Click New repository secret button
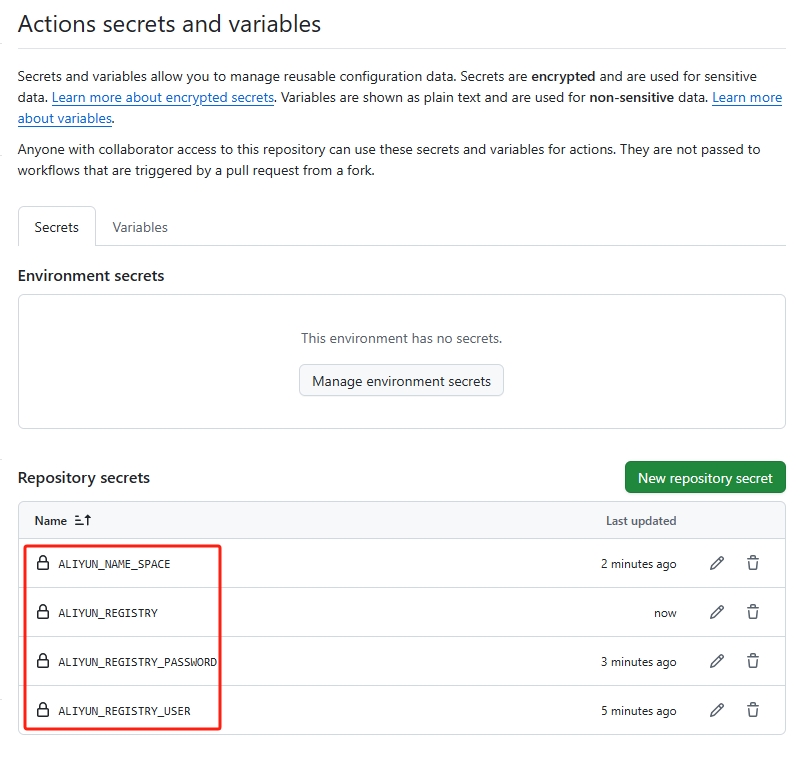 coord(705,478)
